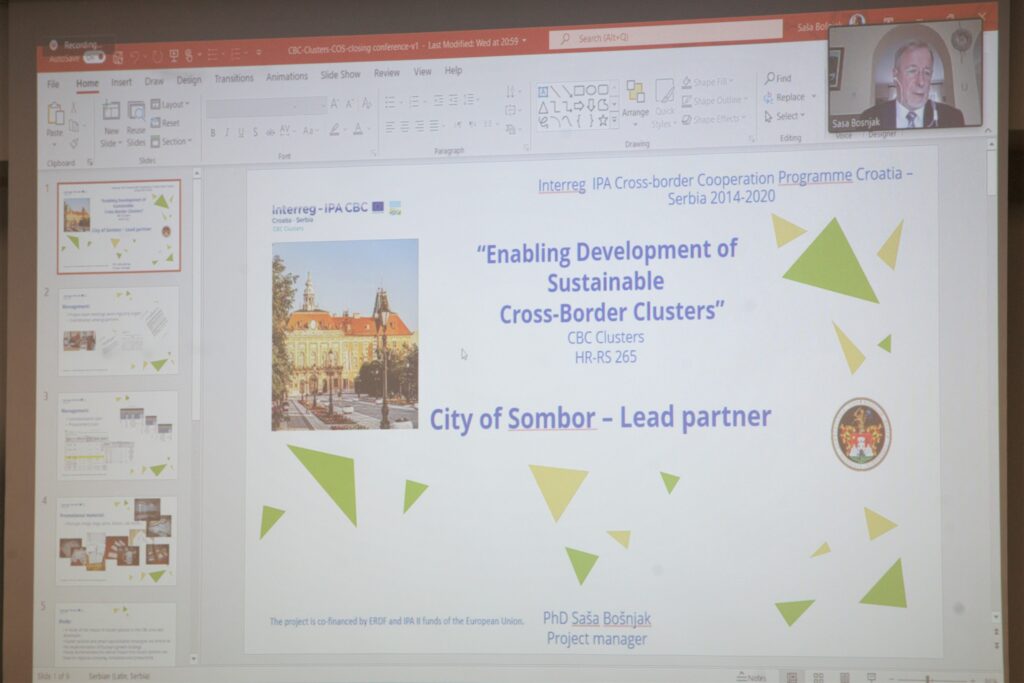Click the New Slide icon
Image resolution: width=1024 pixels, height=683 pixels.
coord(111,110)
